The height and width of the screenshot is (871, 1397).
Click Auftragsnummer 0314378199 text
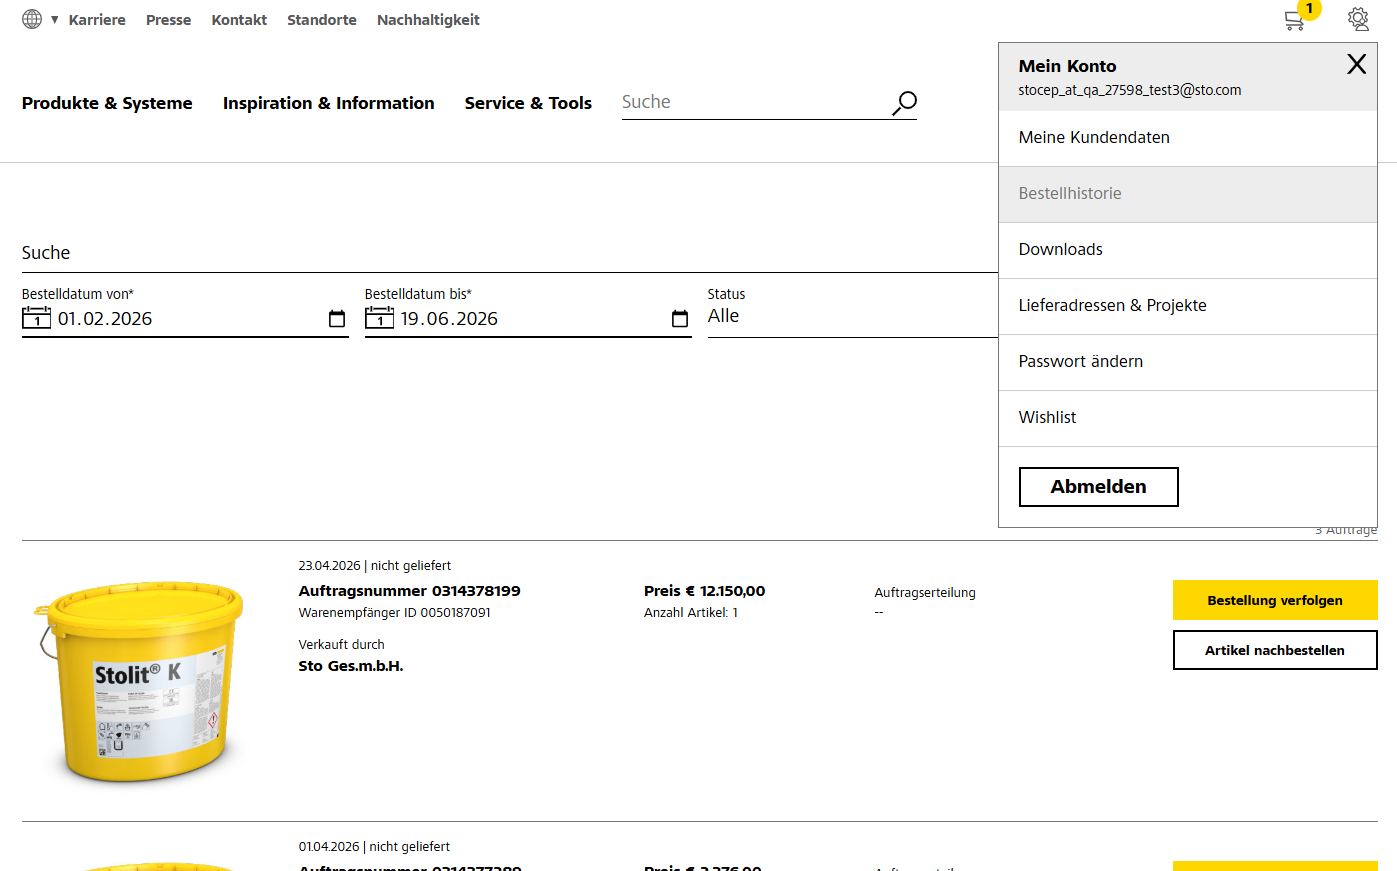tap(409, 591)
